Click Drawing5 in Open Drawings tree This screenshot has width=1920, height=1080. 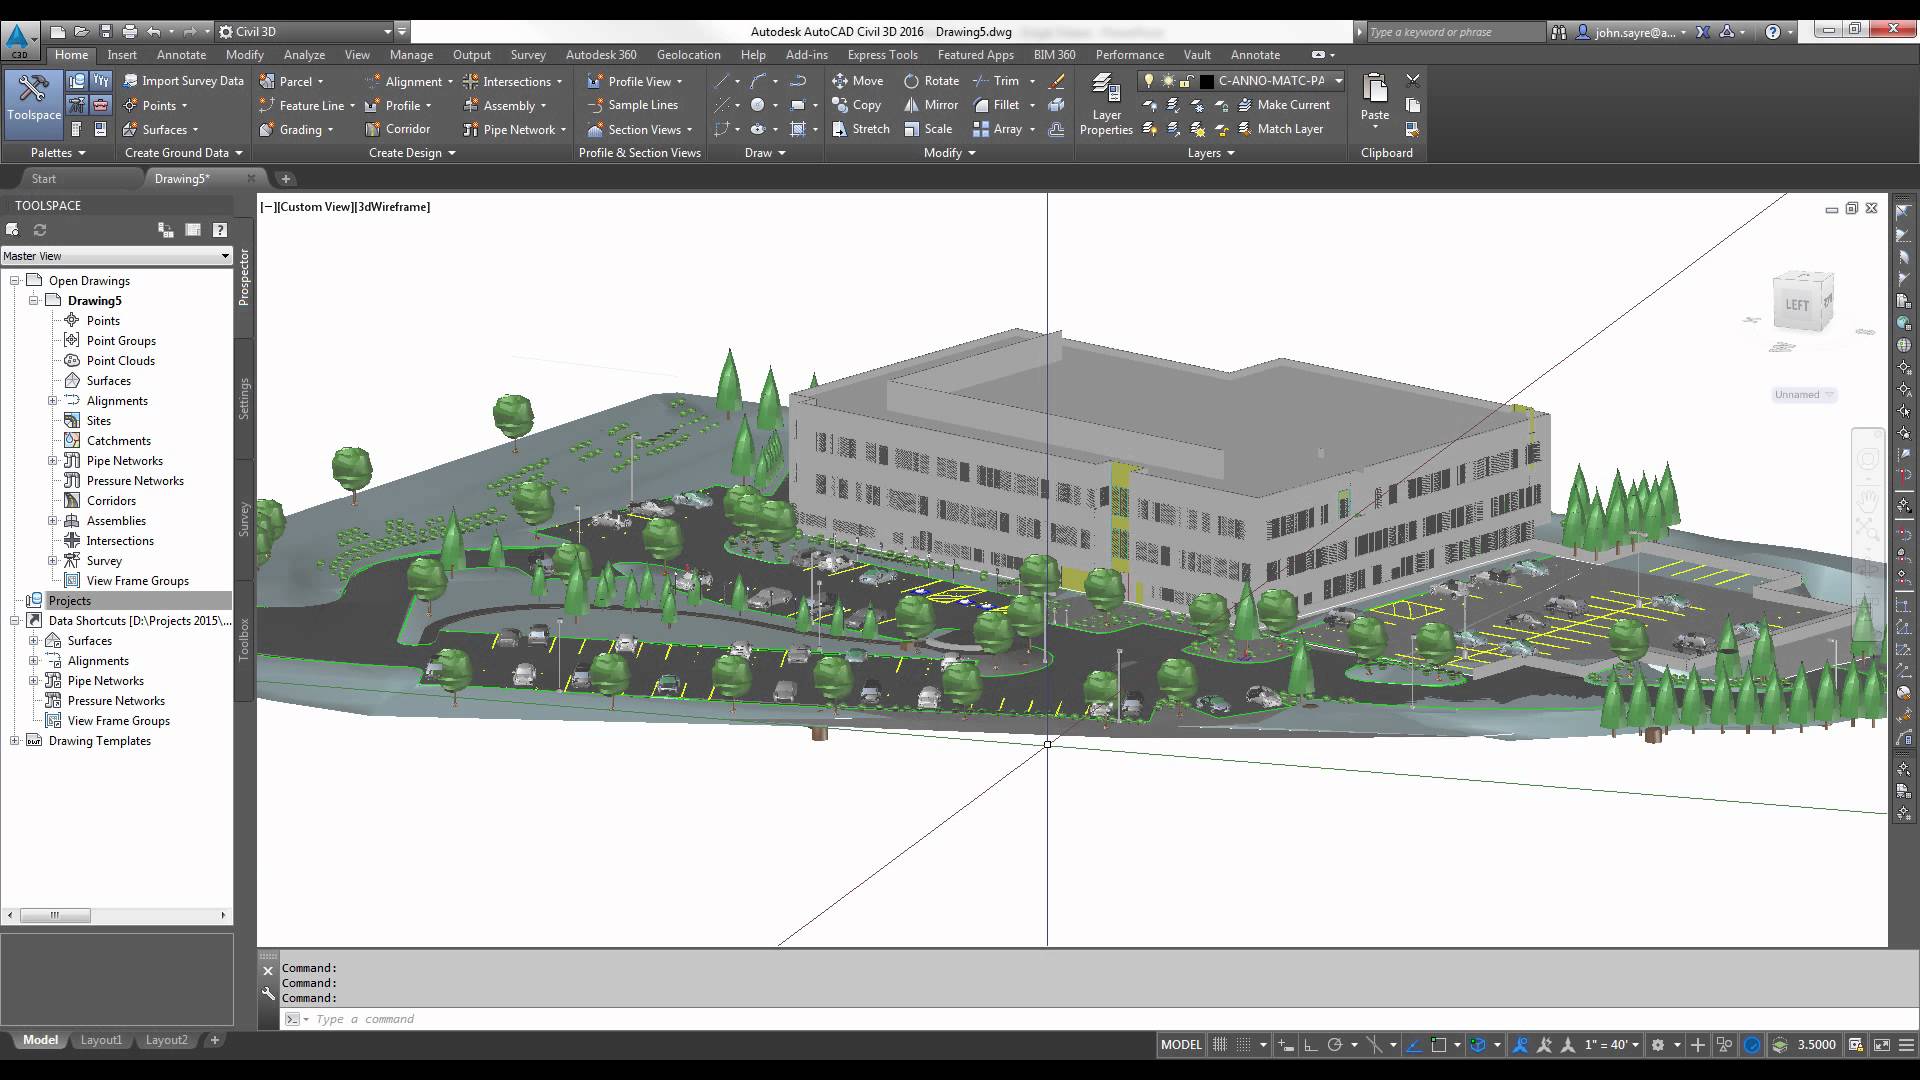pos(94,299)
